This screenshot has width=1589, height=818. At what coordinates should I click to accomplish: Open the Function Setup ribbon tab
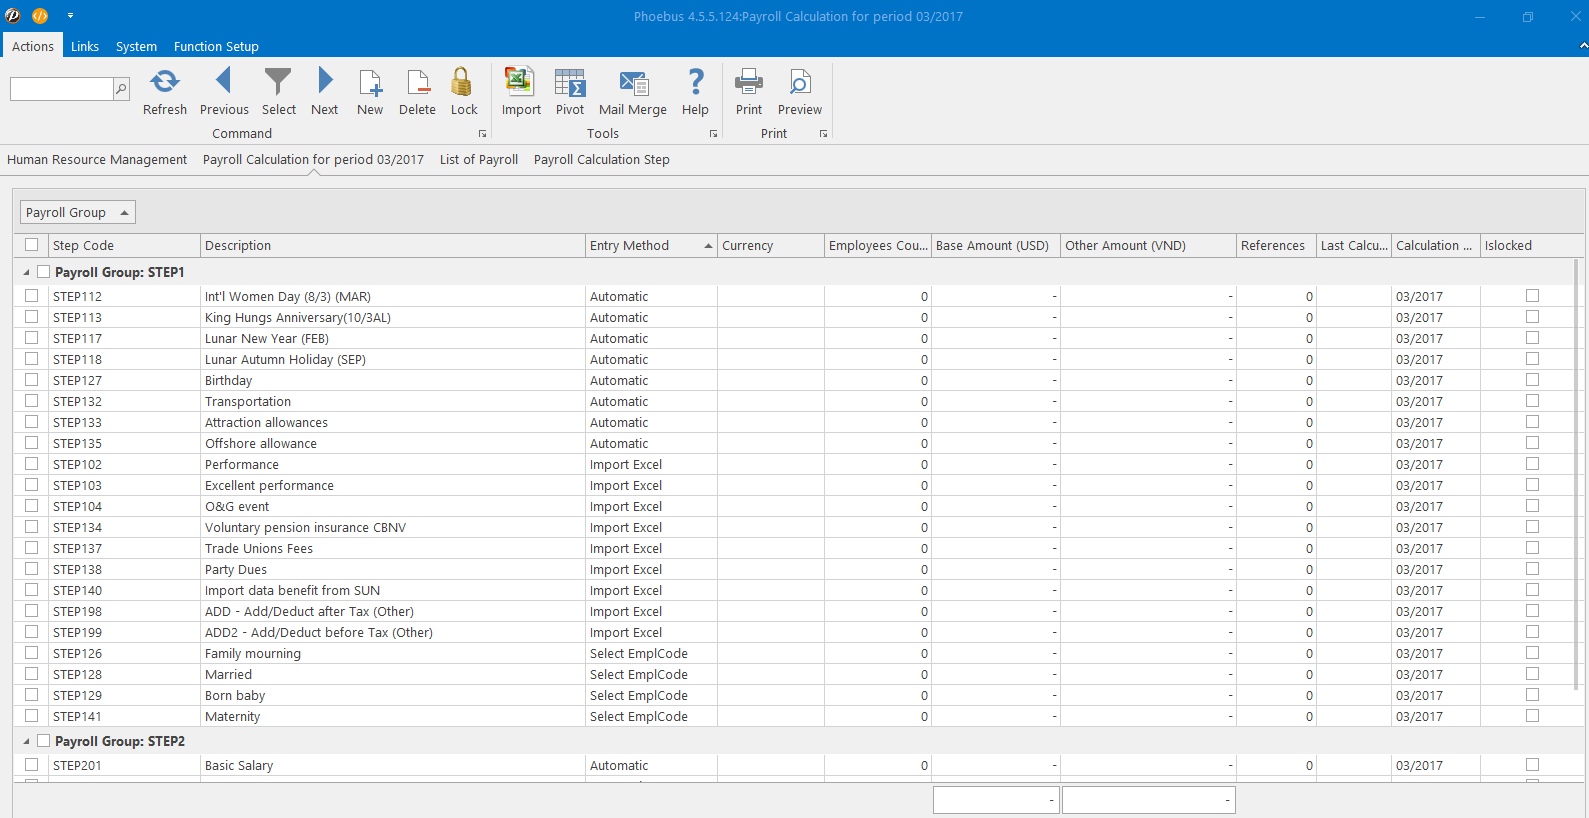click(x=216, y=46)
